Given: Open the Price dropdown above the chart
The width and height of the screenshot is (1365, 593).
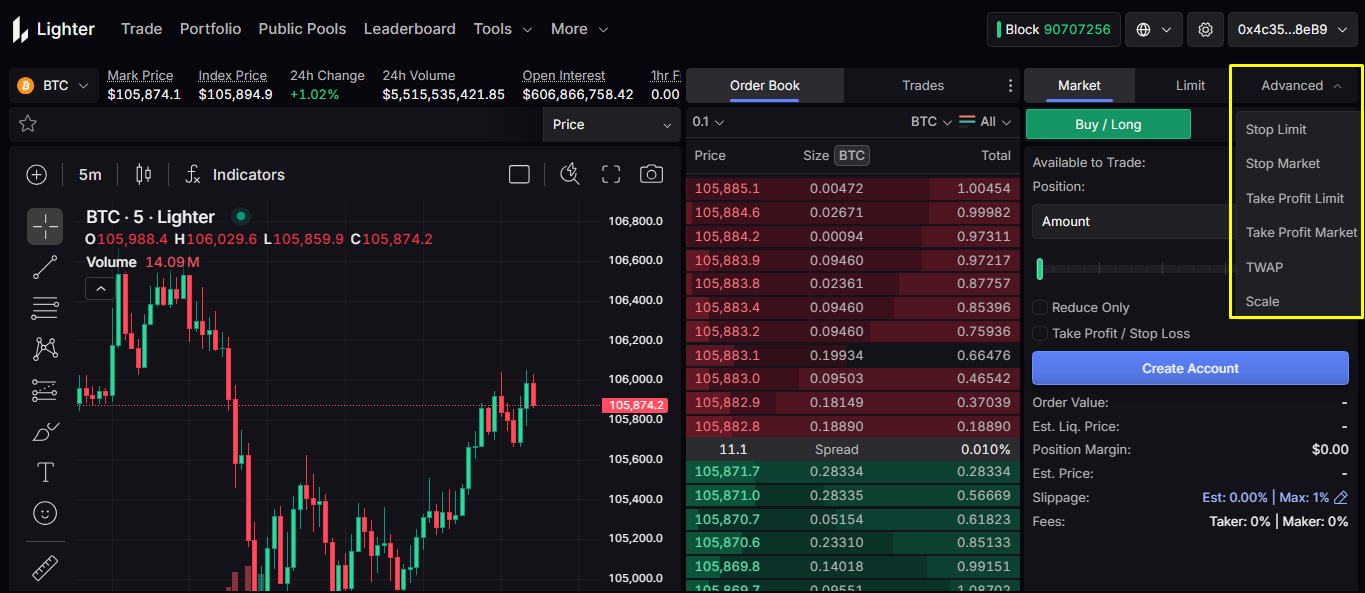Looking at the screenshot, I should [x=611, y=125].
